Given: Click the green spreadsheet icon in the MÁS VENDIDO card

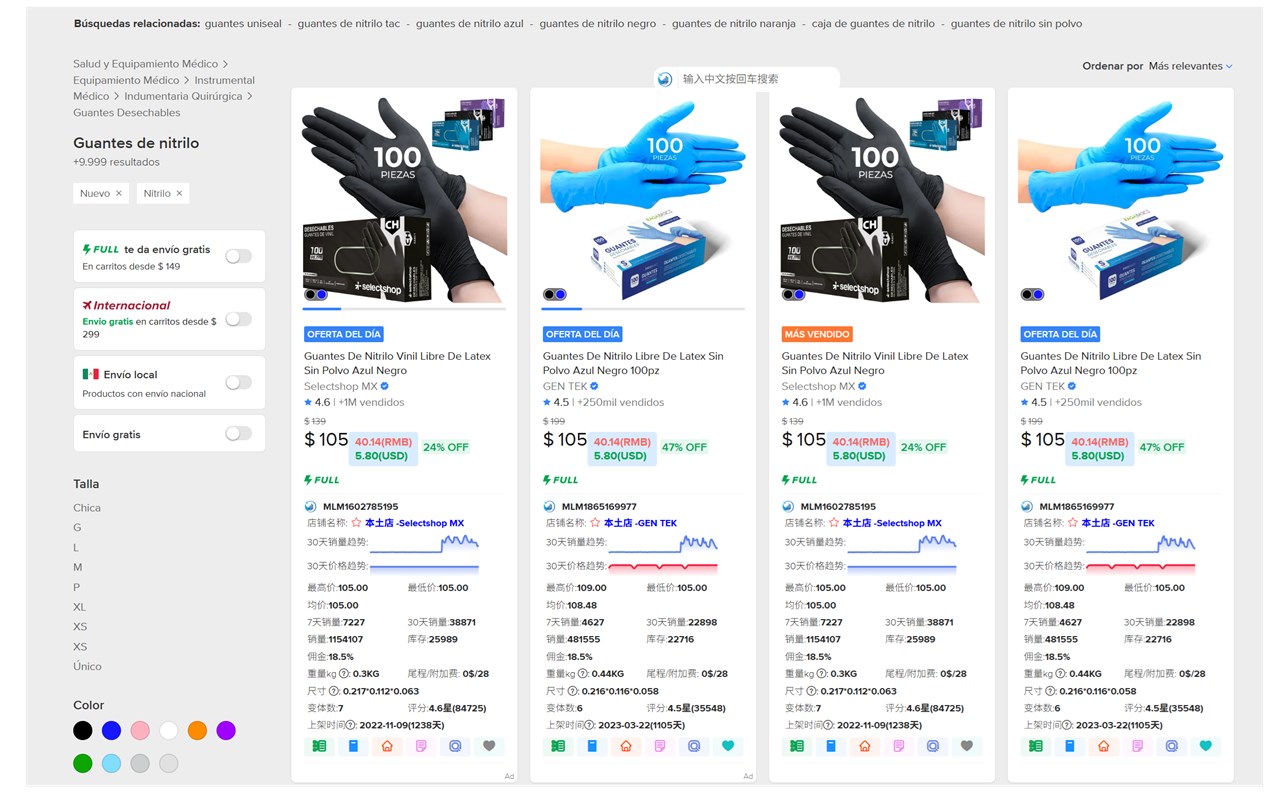Looking at the screenshot, I should tap(797, 746).
